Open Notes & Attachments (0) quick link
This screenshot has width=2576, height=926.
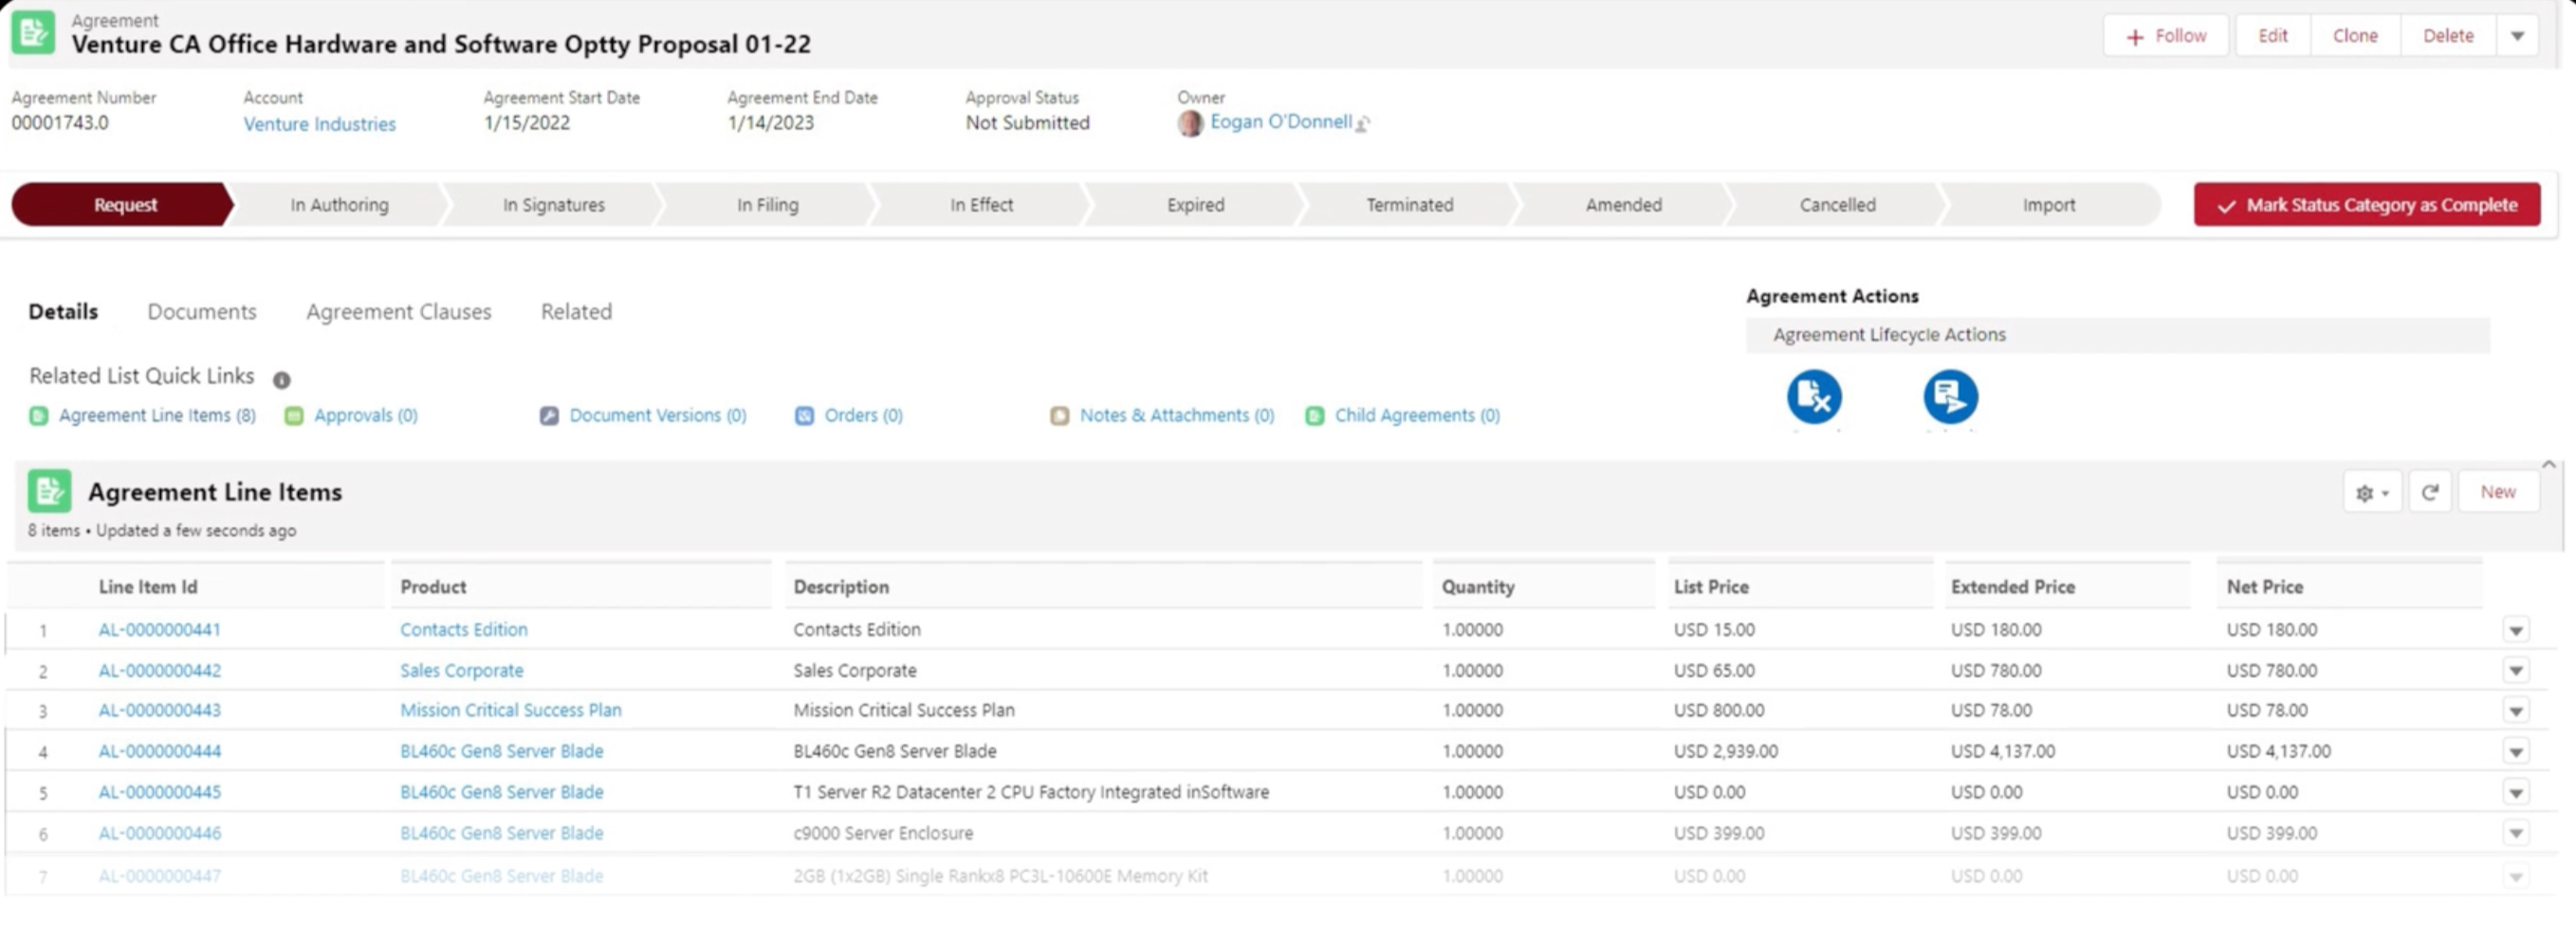click(1176, 416)
